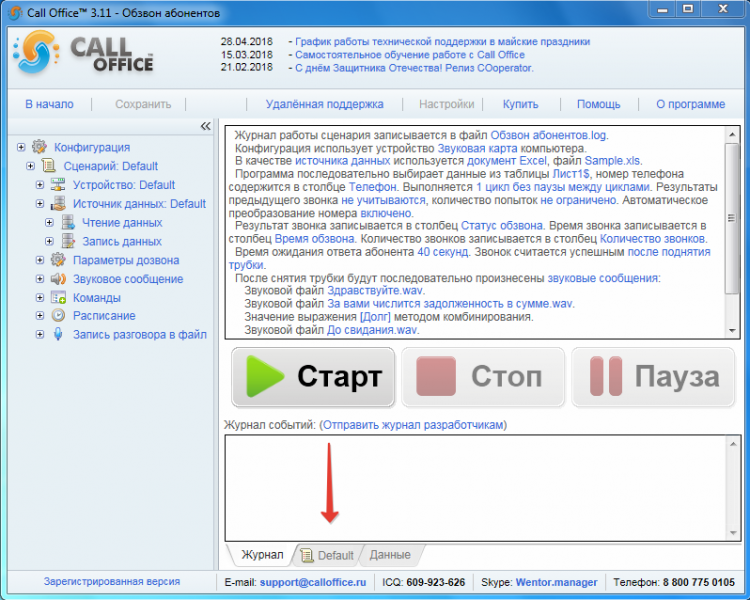
Task: Expand the Команды node
Action: click(x=40, y=298)
